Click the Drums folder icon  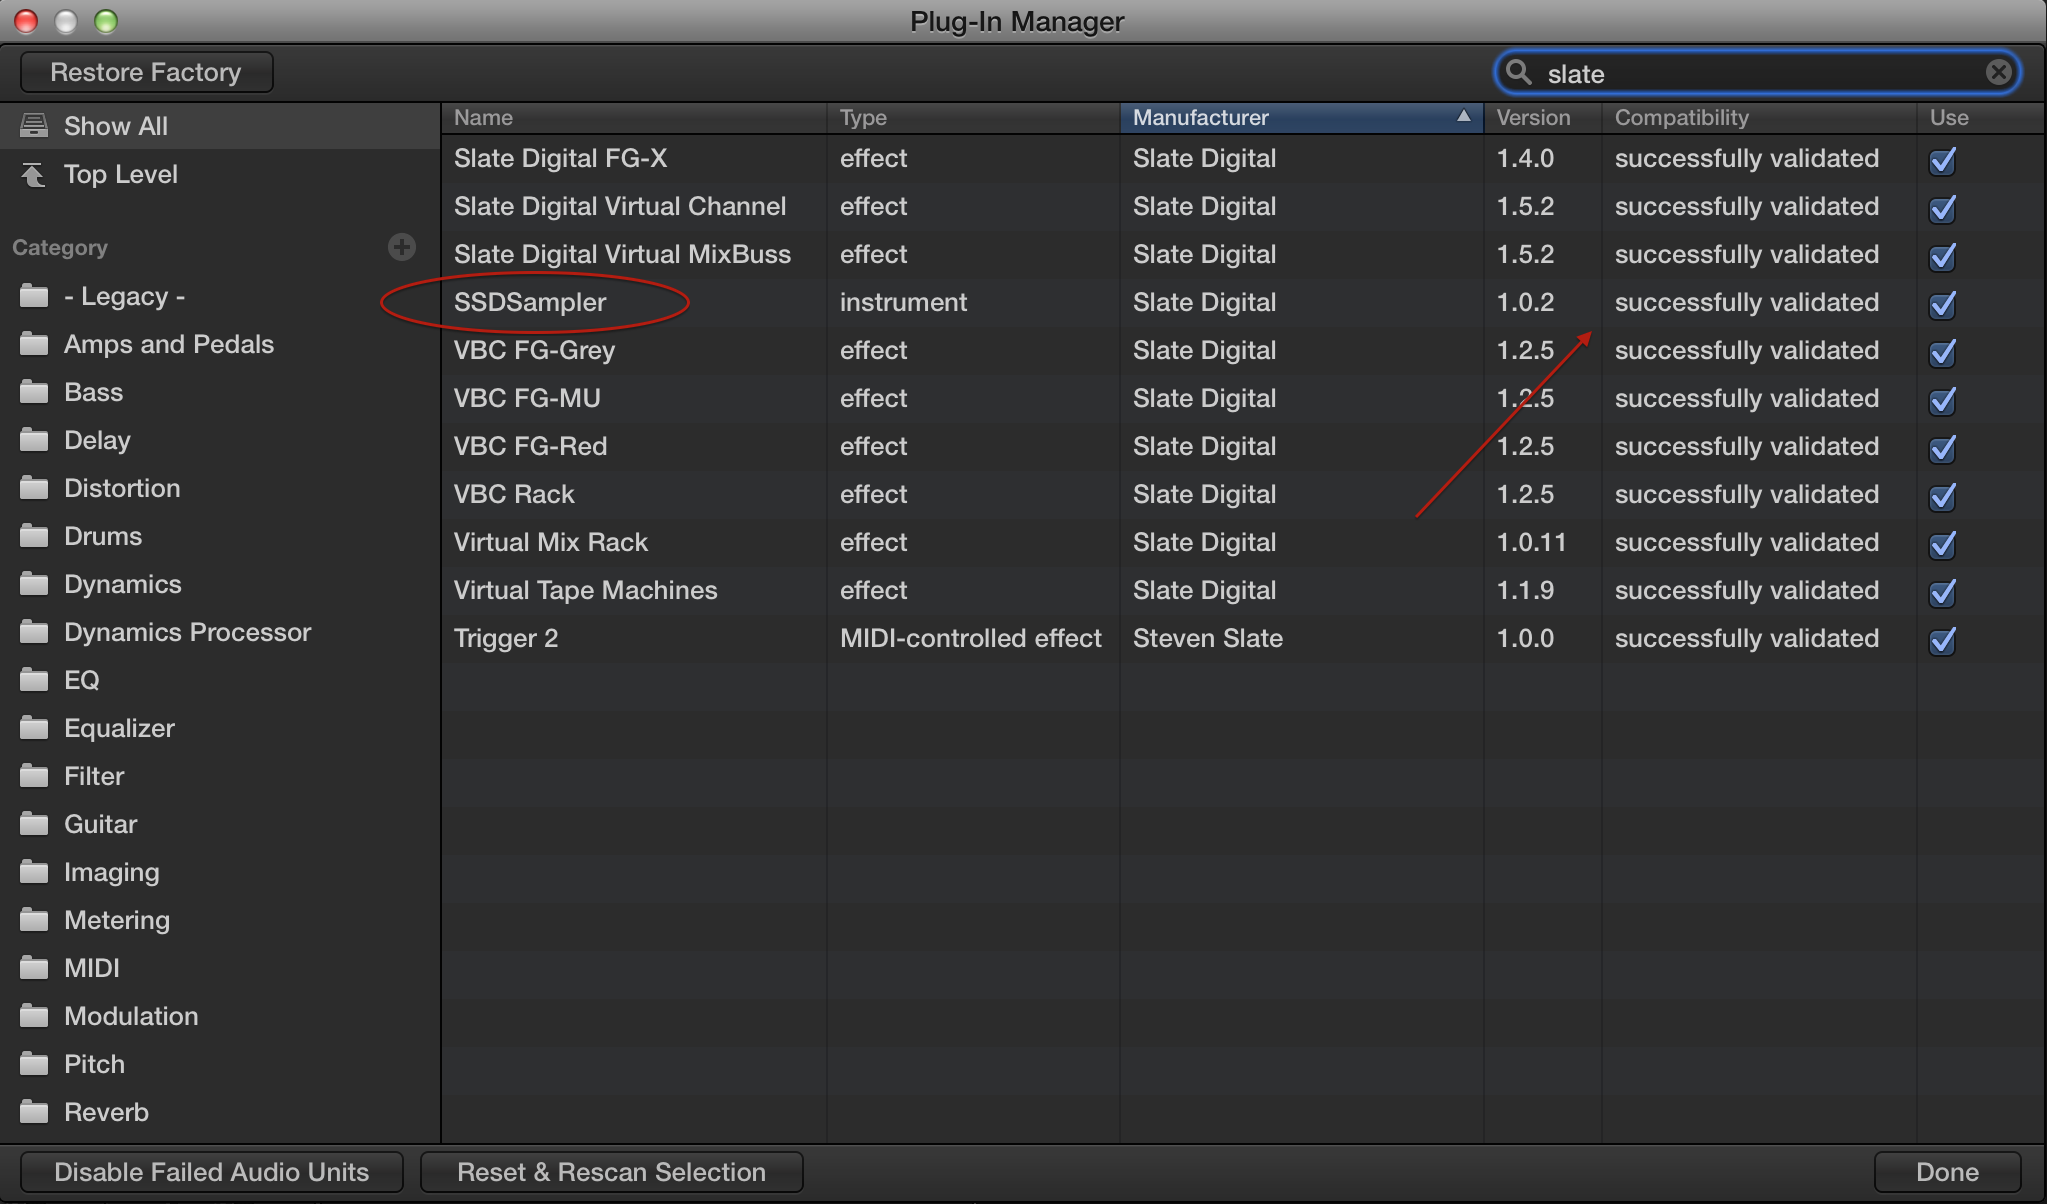pyautogui.click(x=34, y=536)
